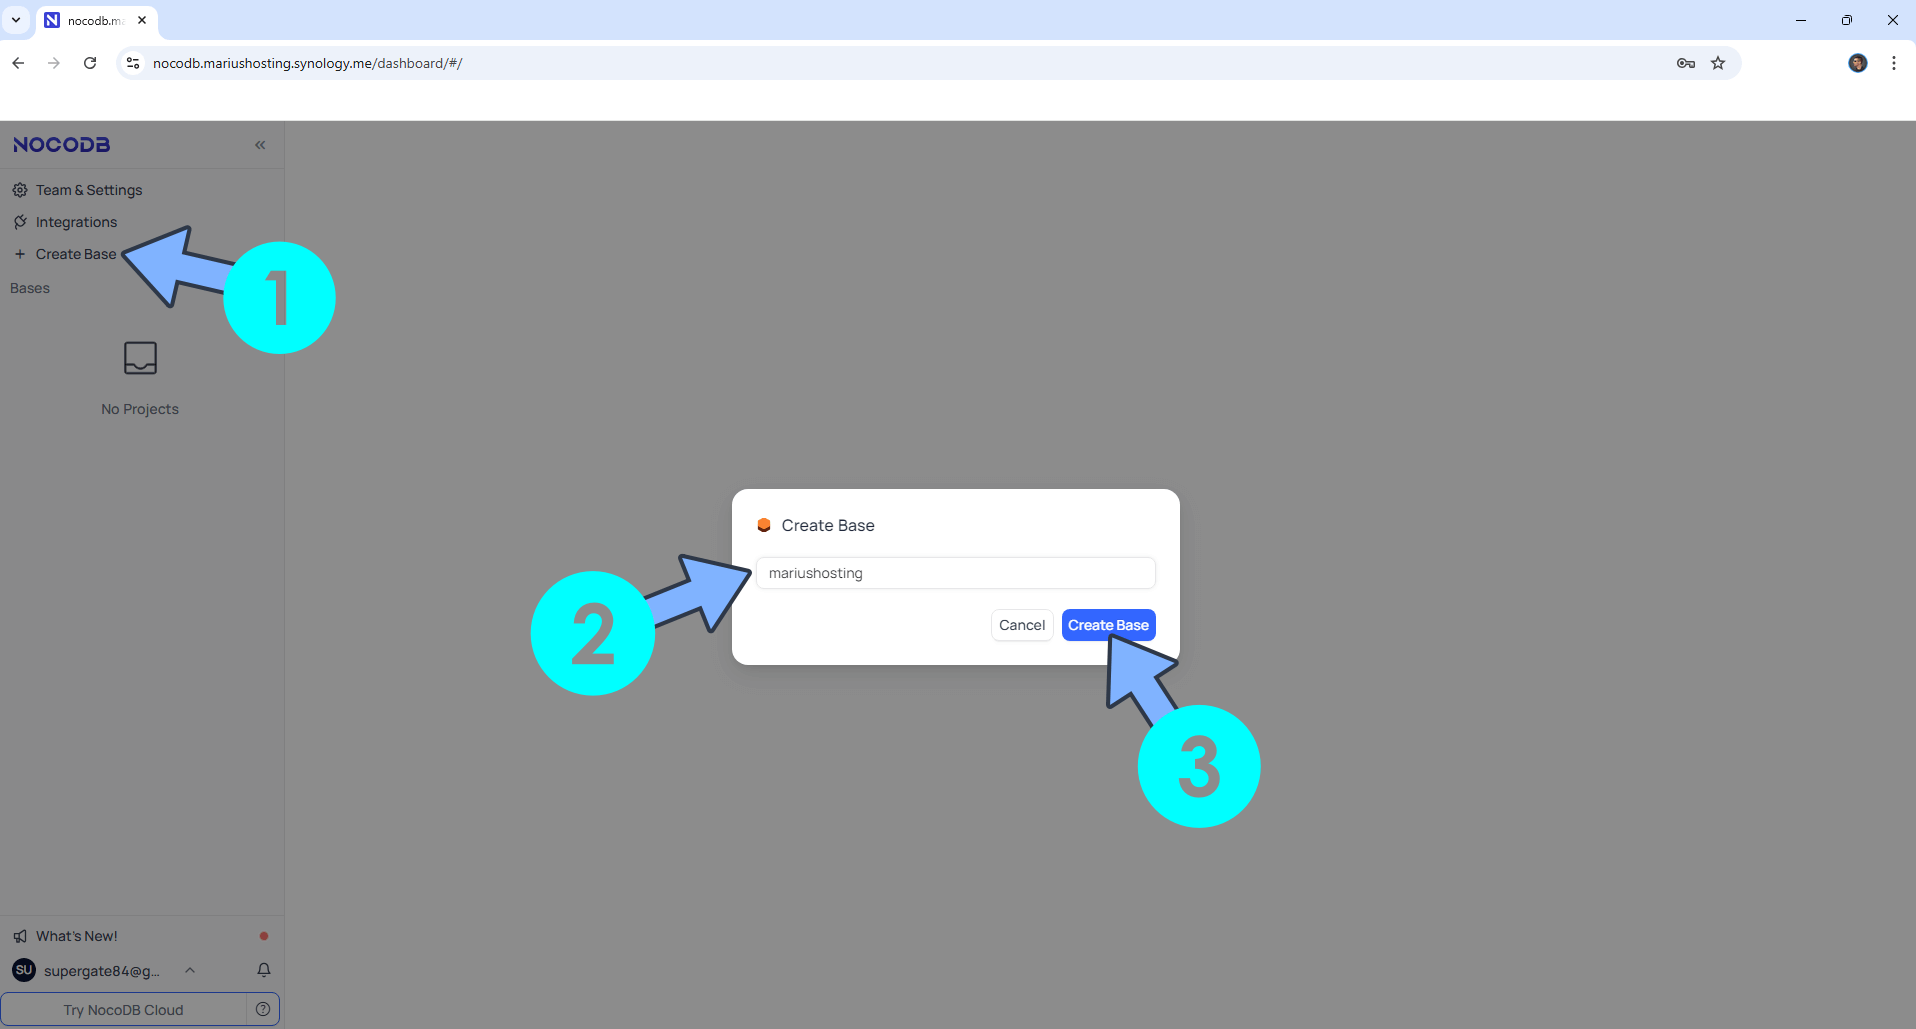This screenshot has height=1029, width=1916.
Task: Click the orange base icon in dialog
Action: point(764,525)
